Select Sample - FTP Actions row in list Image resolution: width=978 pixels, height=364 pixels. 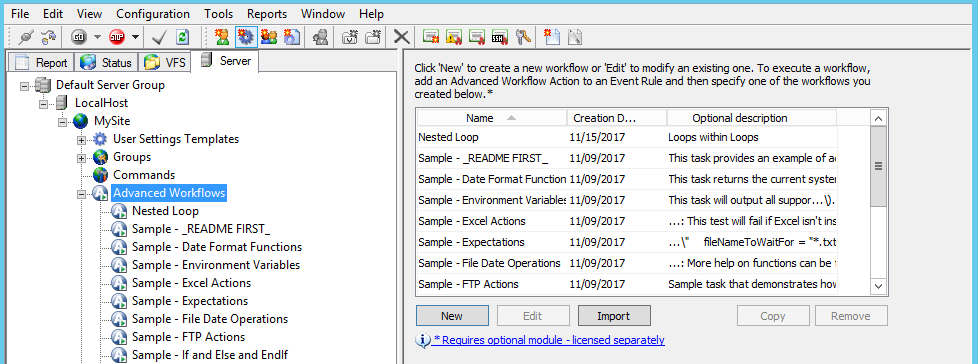tap(627, 284)
